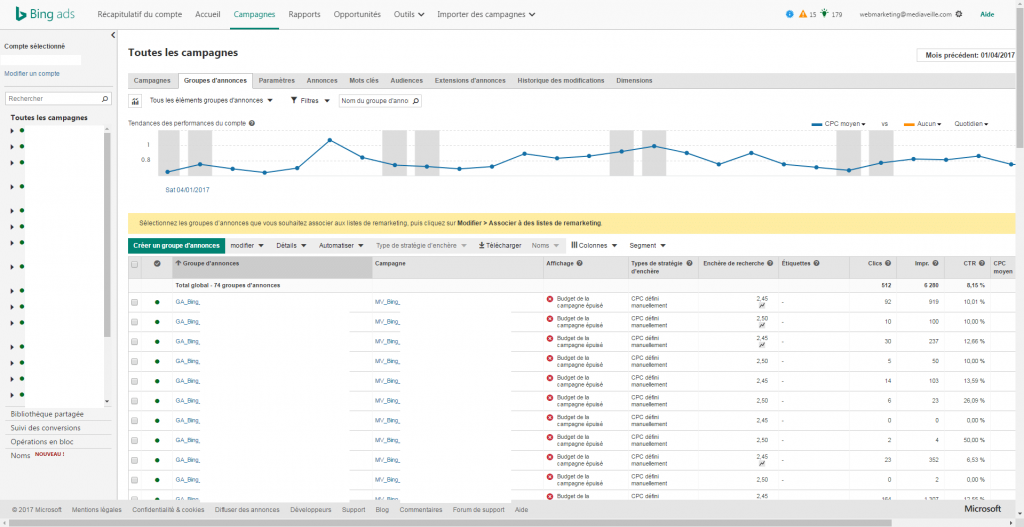Click the search magnifier in ad group name filter
1024x527 pixels.
(x=416, y=101)
